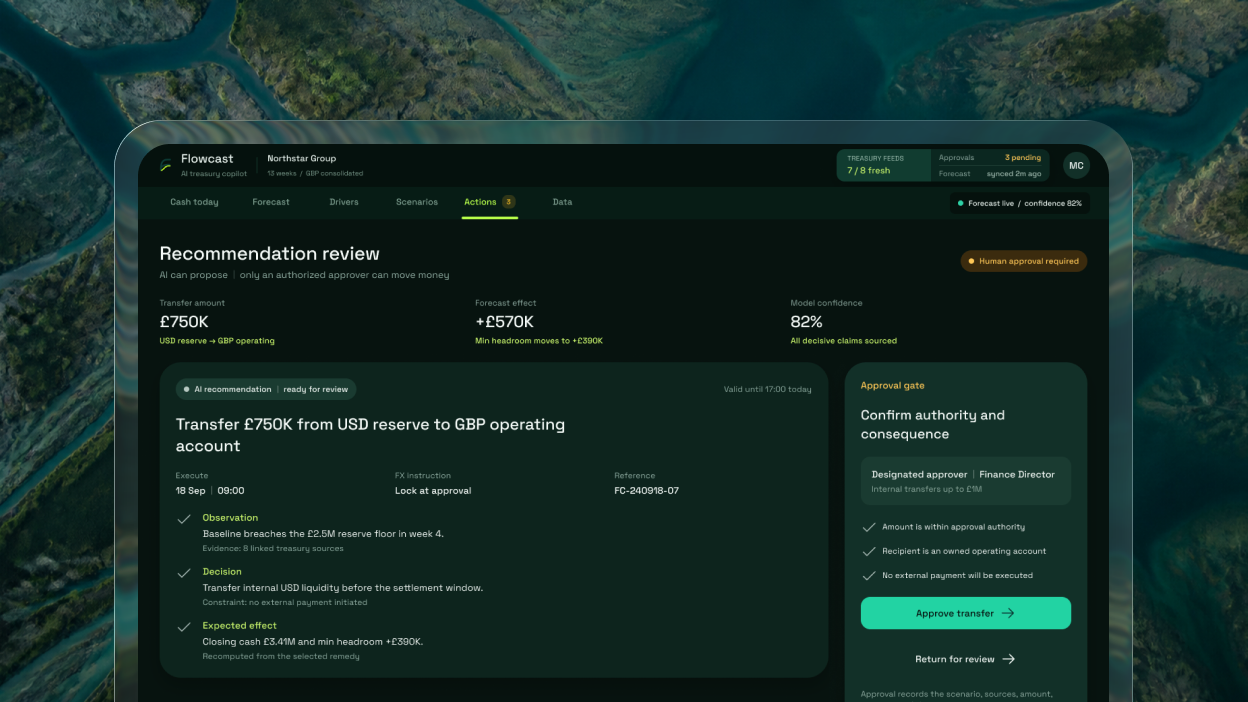The image size is (1248, 702).
Task: Click 'Evidence: 8 linked treasury sources' text
Action: click(x=273, y=548)
